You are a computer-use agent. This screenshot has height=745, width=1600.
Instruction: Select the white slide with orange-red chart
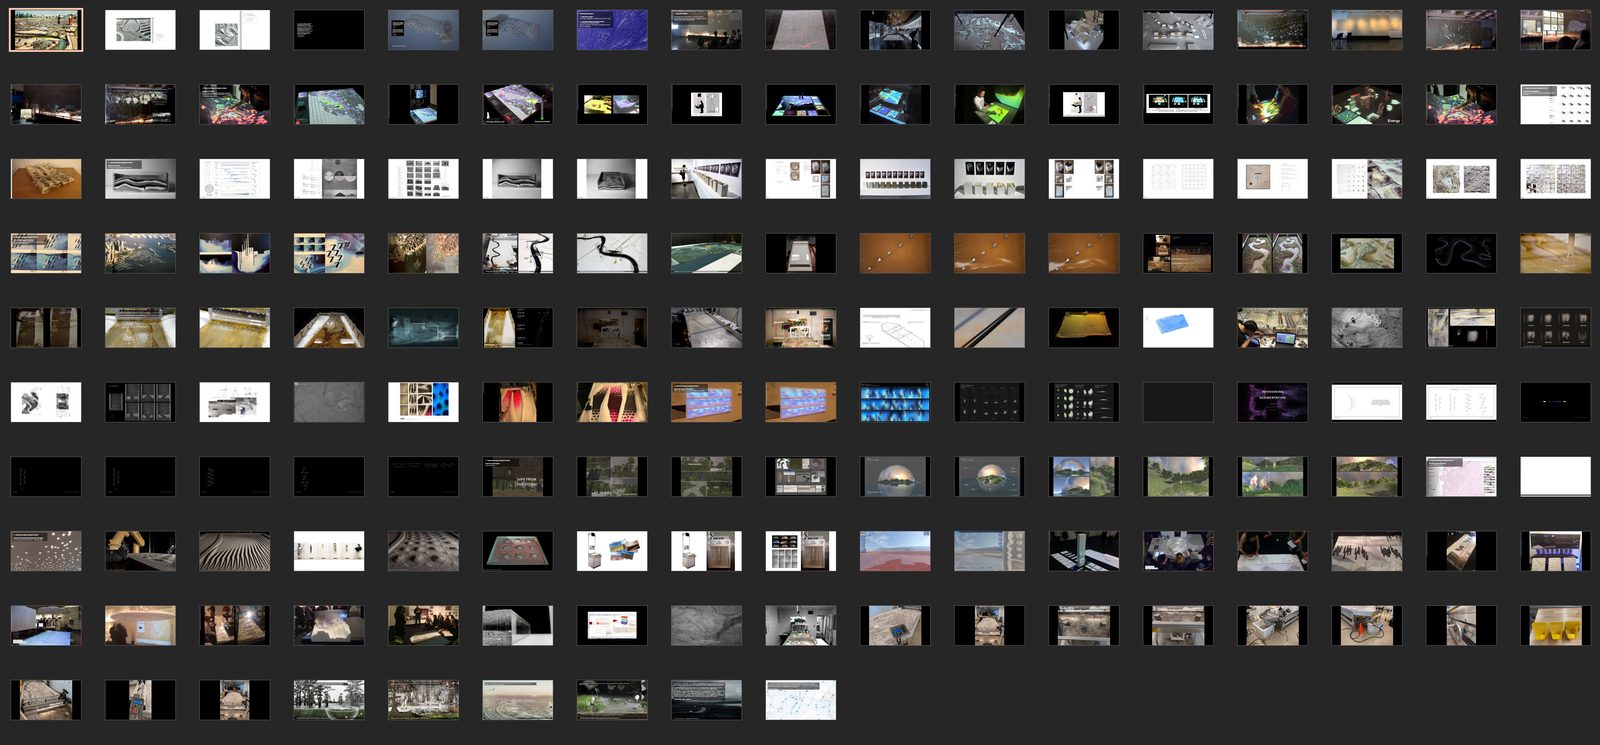[x=612, y=625]
